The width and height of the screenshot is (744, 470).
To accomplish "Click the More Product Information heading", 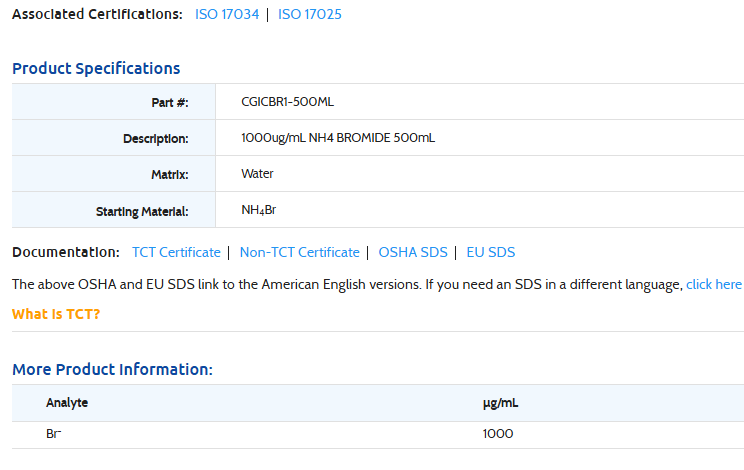I will click(112, 370).
